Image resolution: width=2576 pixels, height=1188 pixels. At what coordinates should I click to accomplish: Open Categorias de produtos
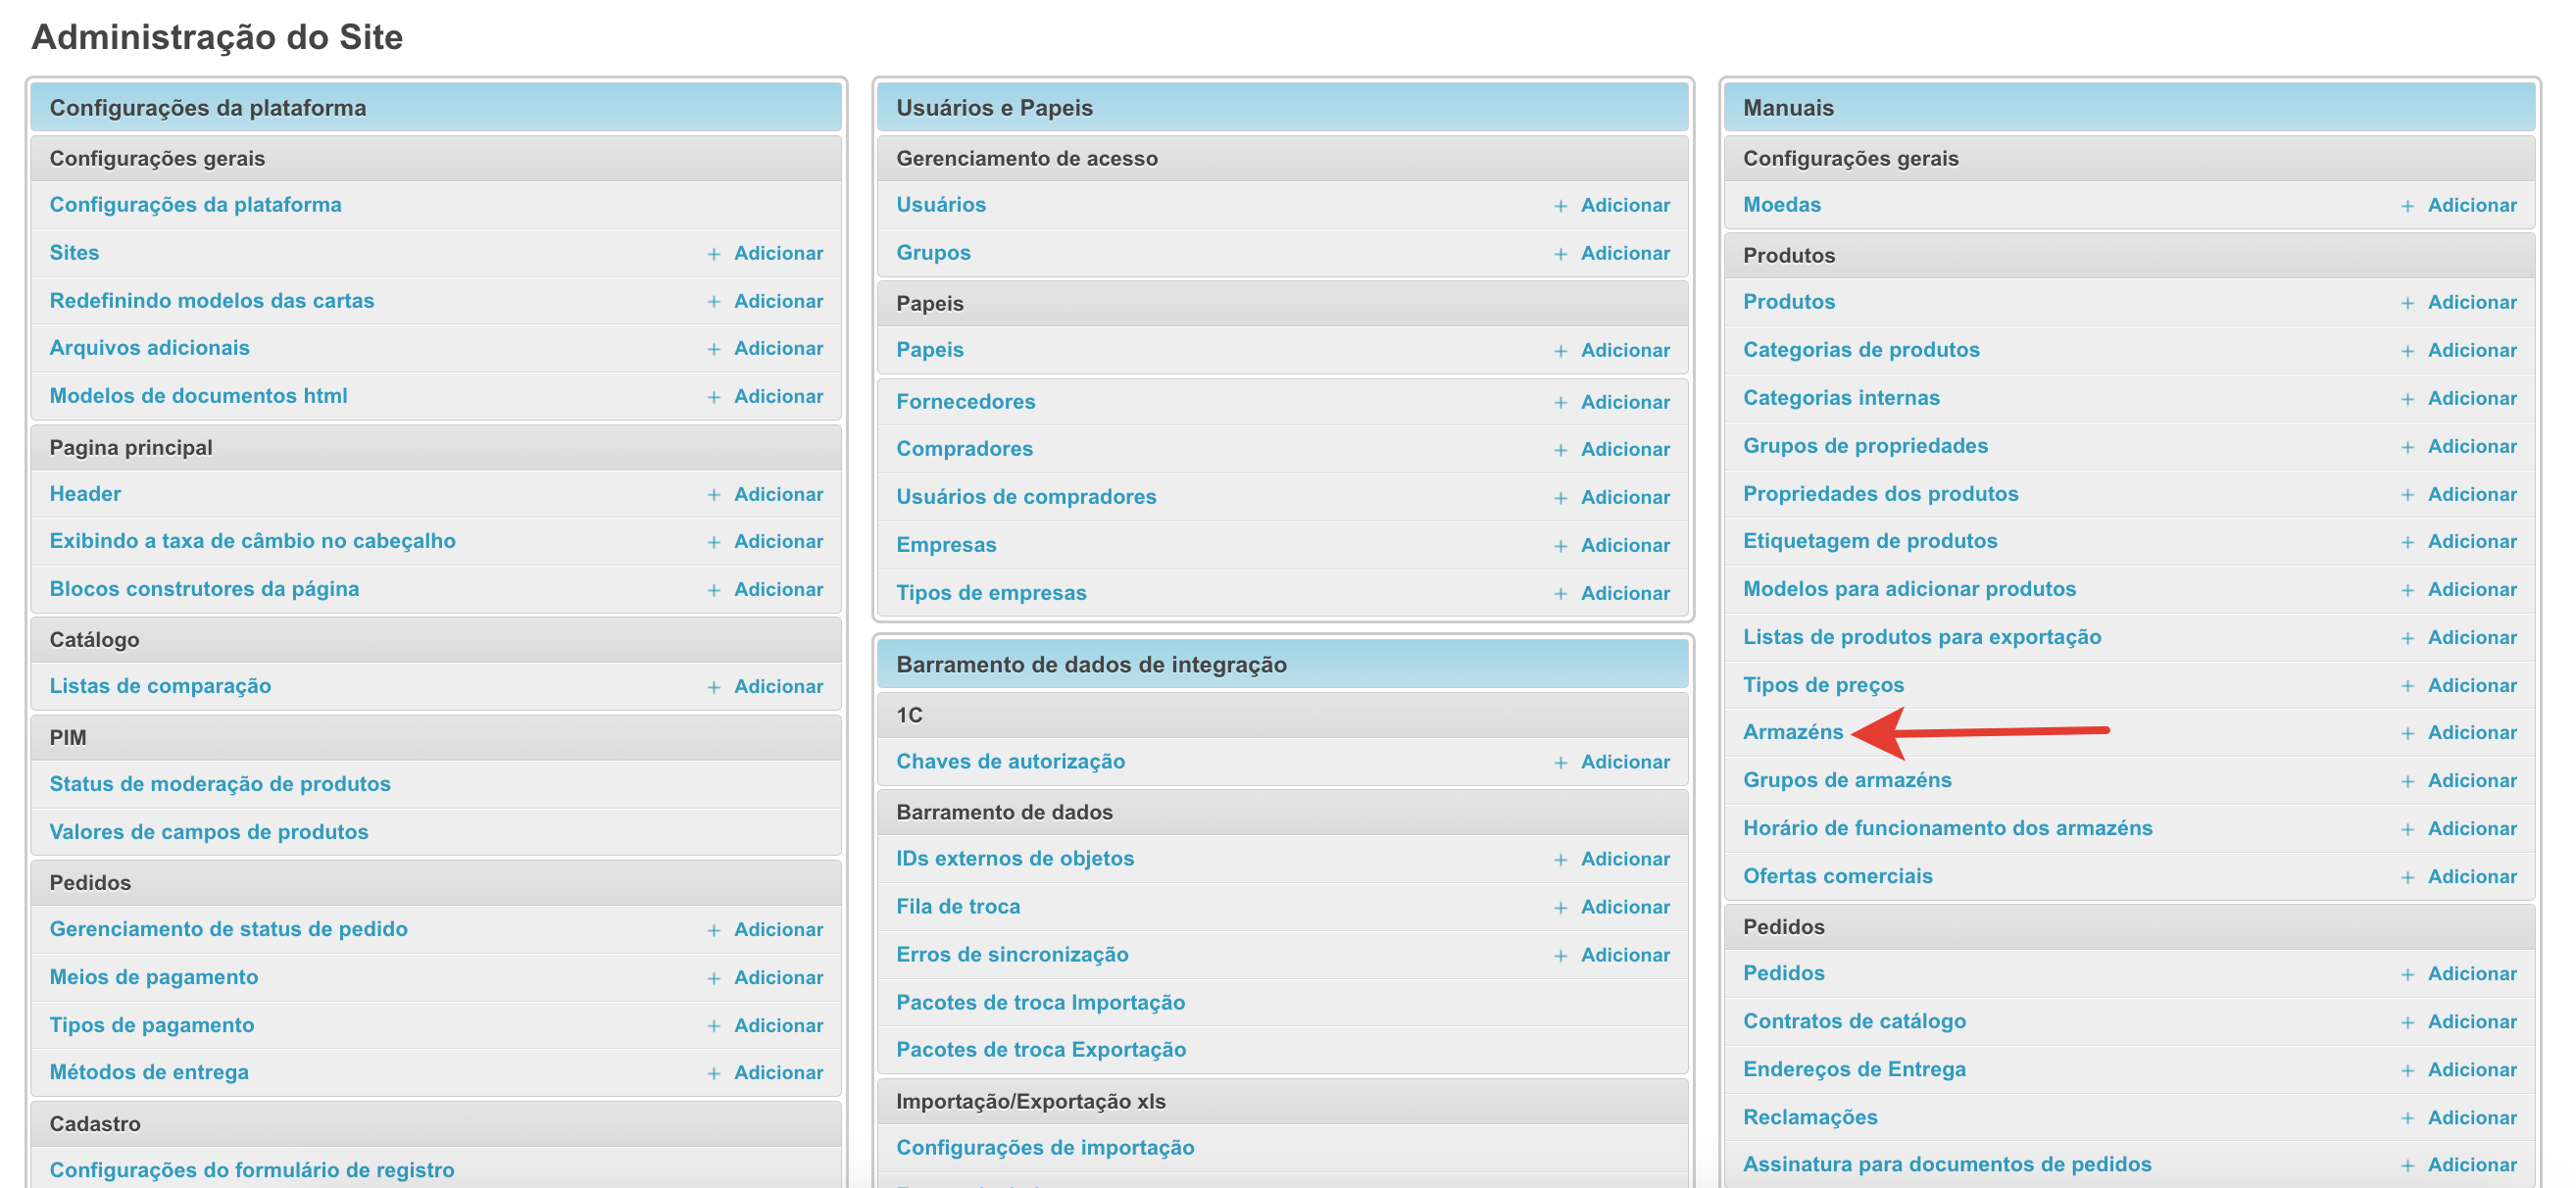(x=1860, y=350)
